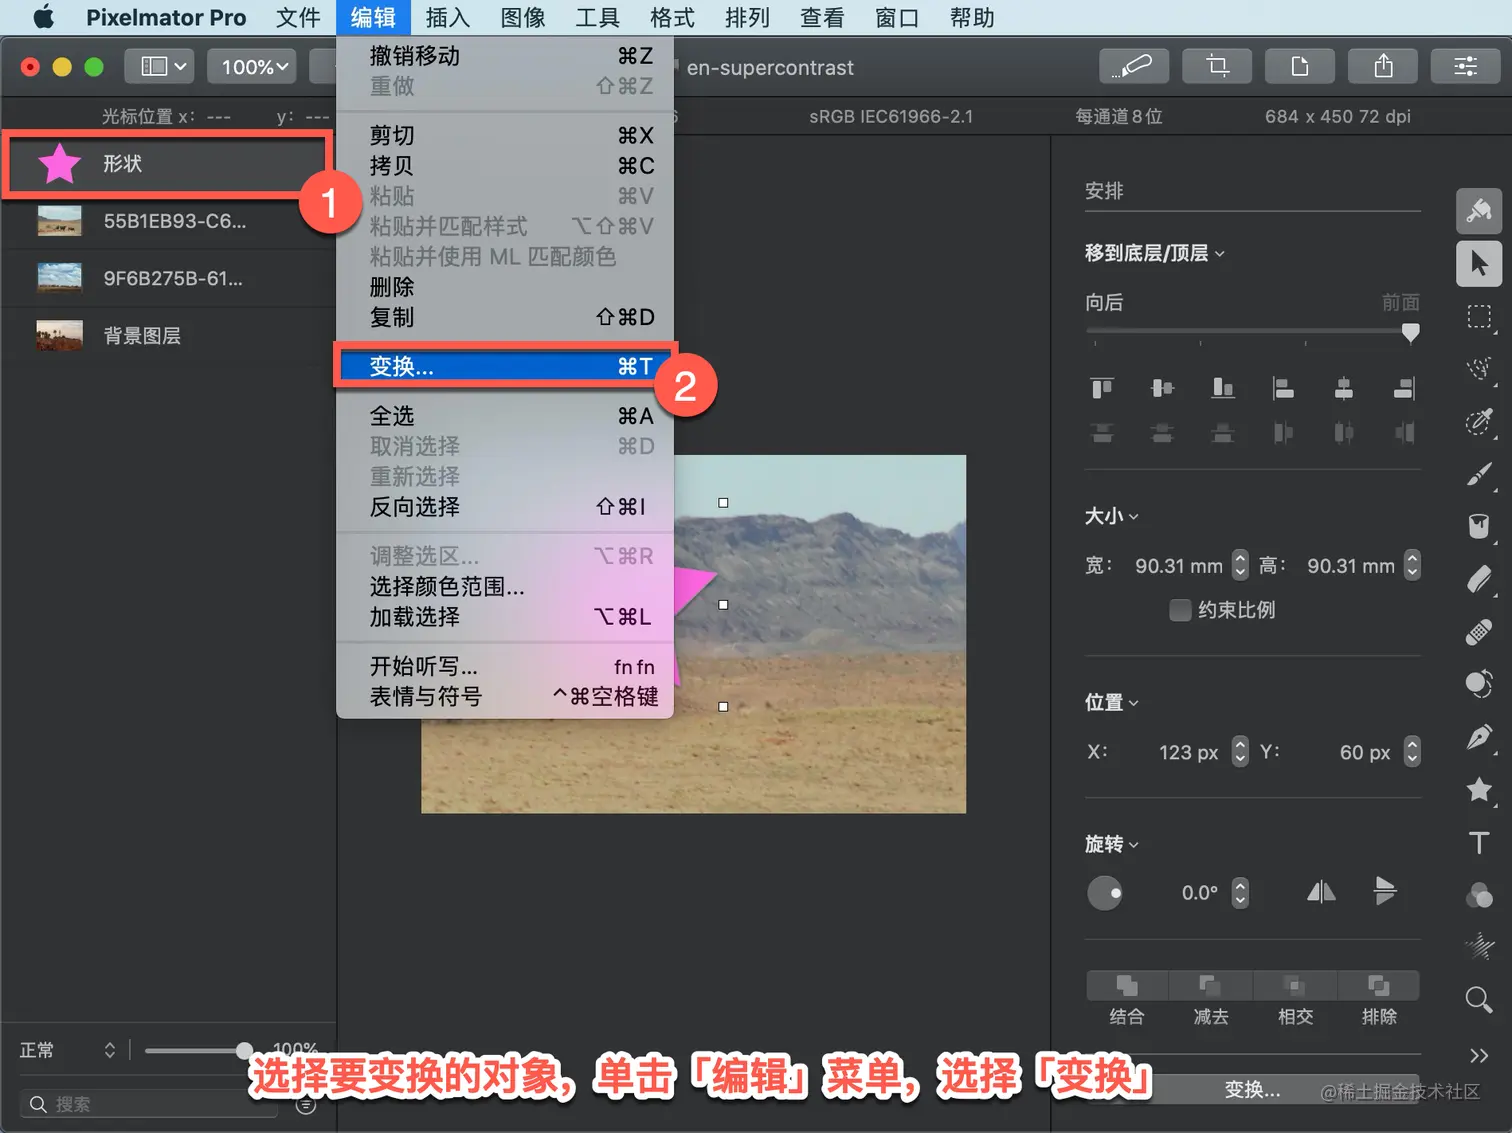Screen dimensions: 1512x1133
Task: Expand more tools chevron at toolbar bottom
Action: (x=1479, y=1055)
